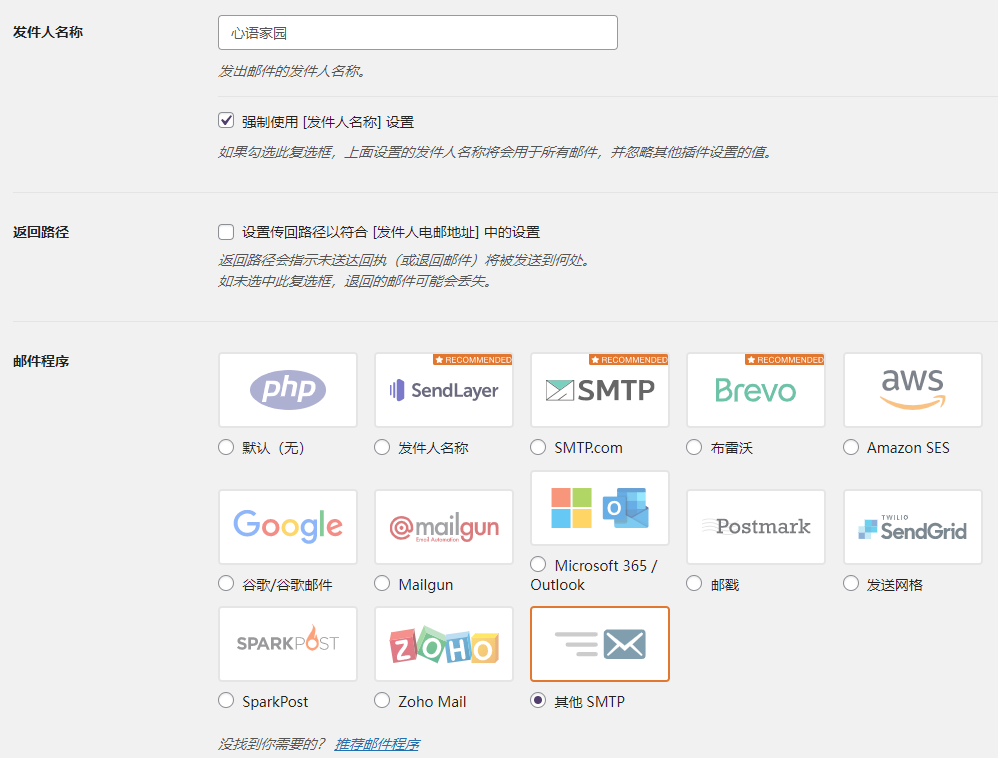998x758 pixels.
Task: Click the 如未选中此复选框 warning text
Action: 355,281
